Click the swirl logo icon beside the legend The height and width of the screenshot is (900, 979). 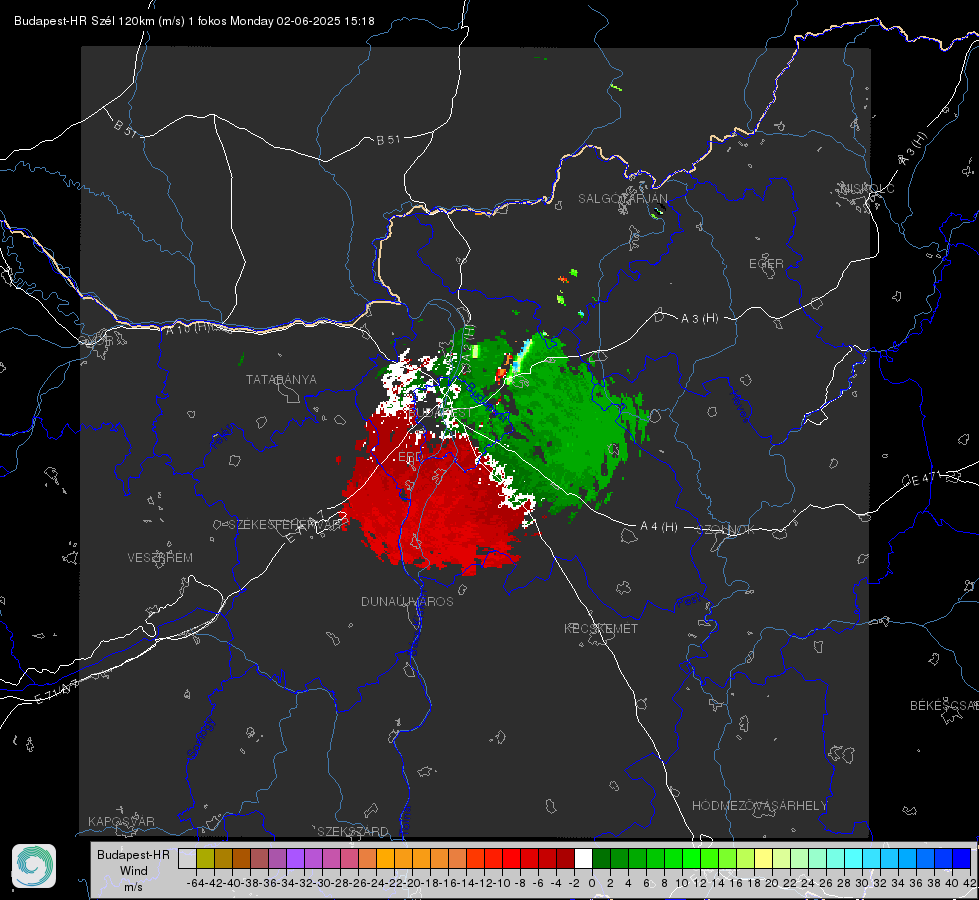(x=34, y=866)
